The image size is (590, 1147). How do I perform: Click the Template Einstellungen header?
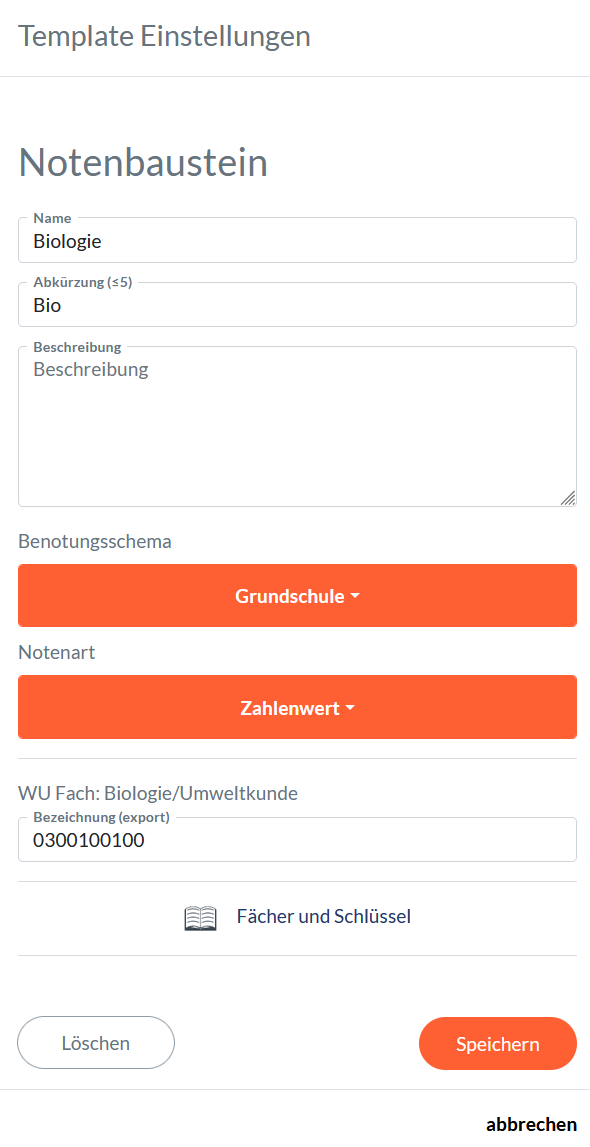(x=164, y=36)
